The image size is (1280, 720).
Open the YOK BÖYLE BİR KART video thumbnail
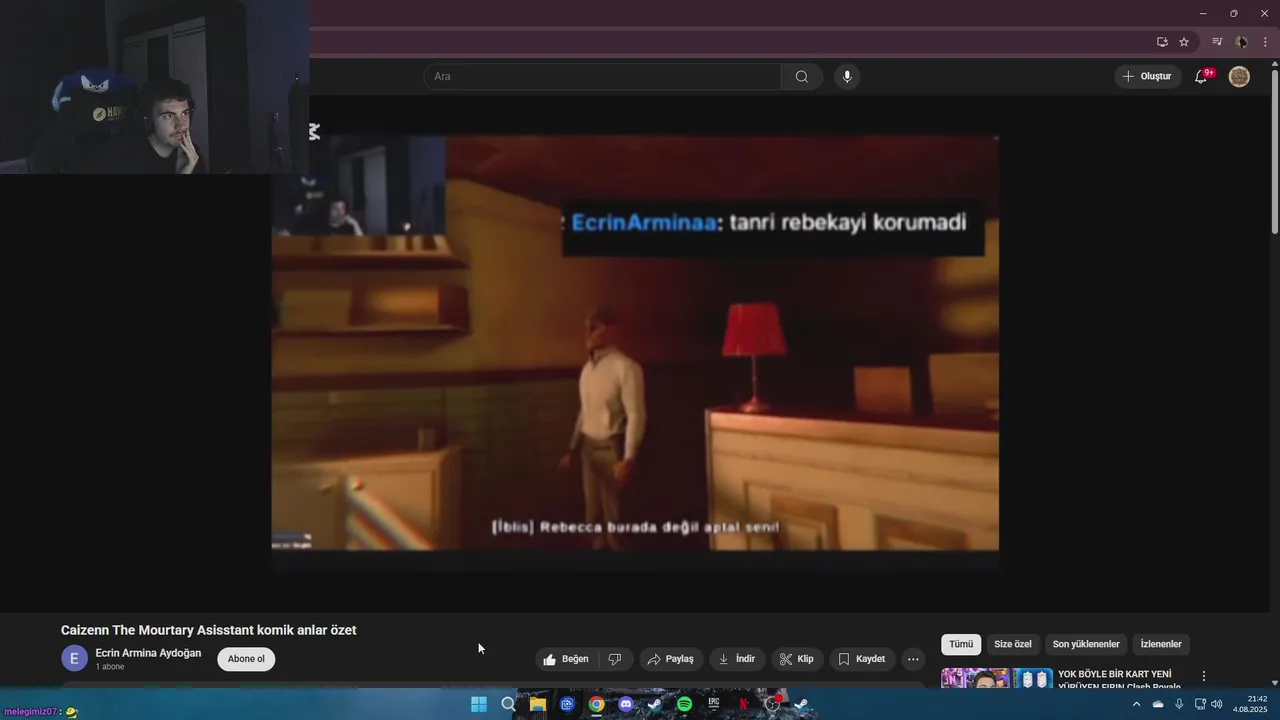pyautogui.click(x=997, y=678)
